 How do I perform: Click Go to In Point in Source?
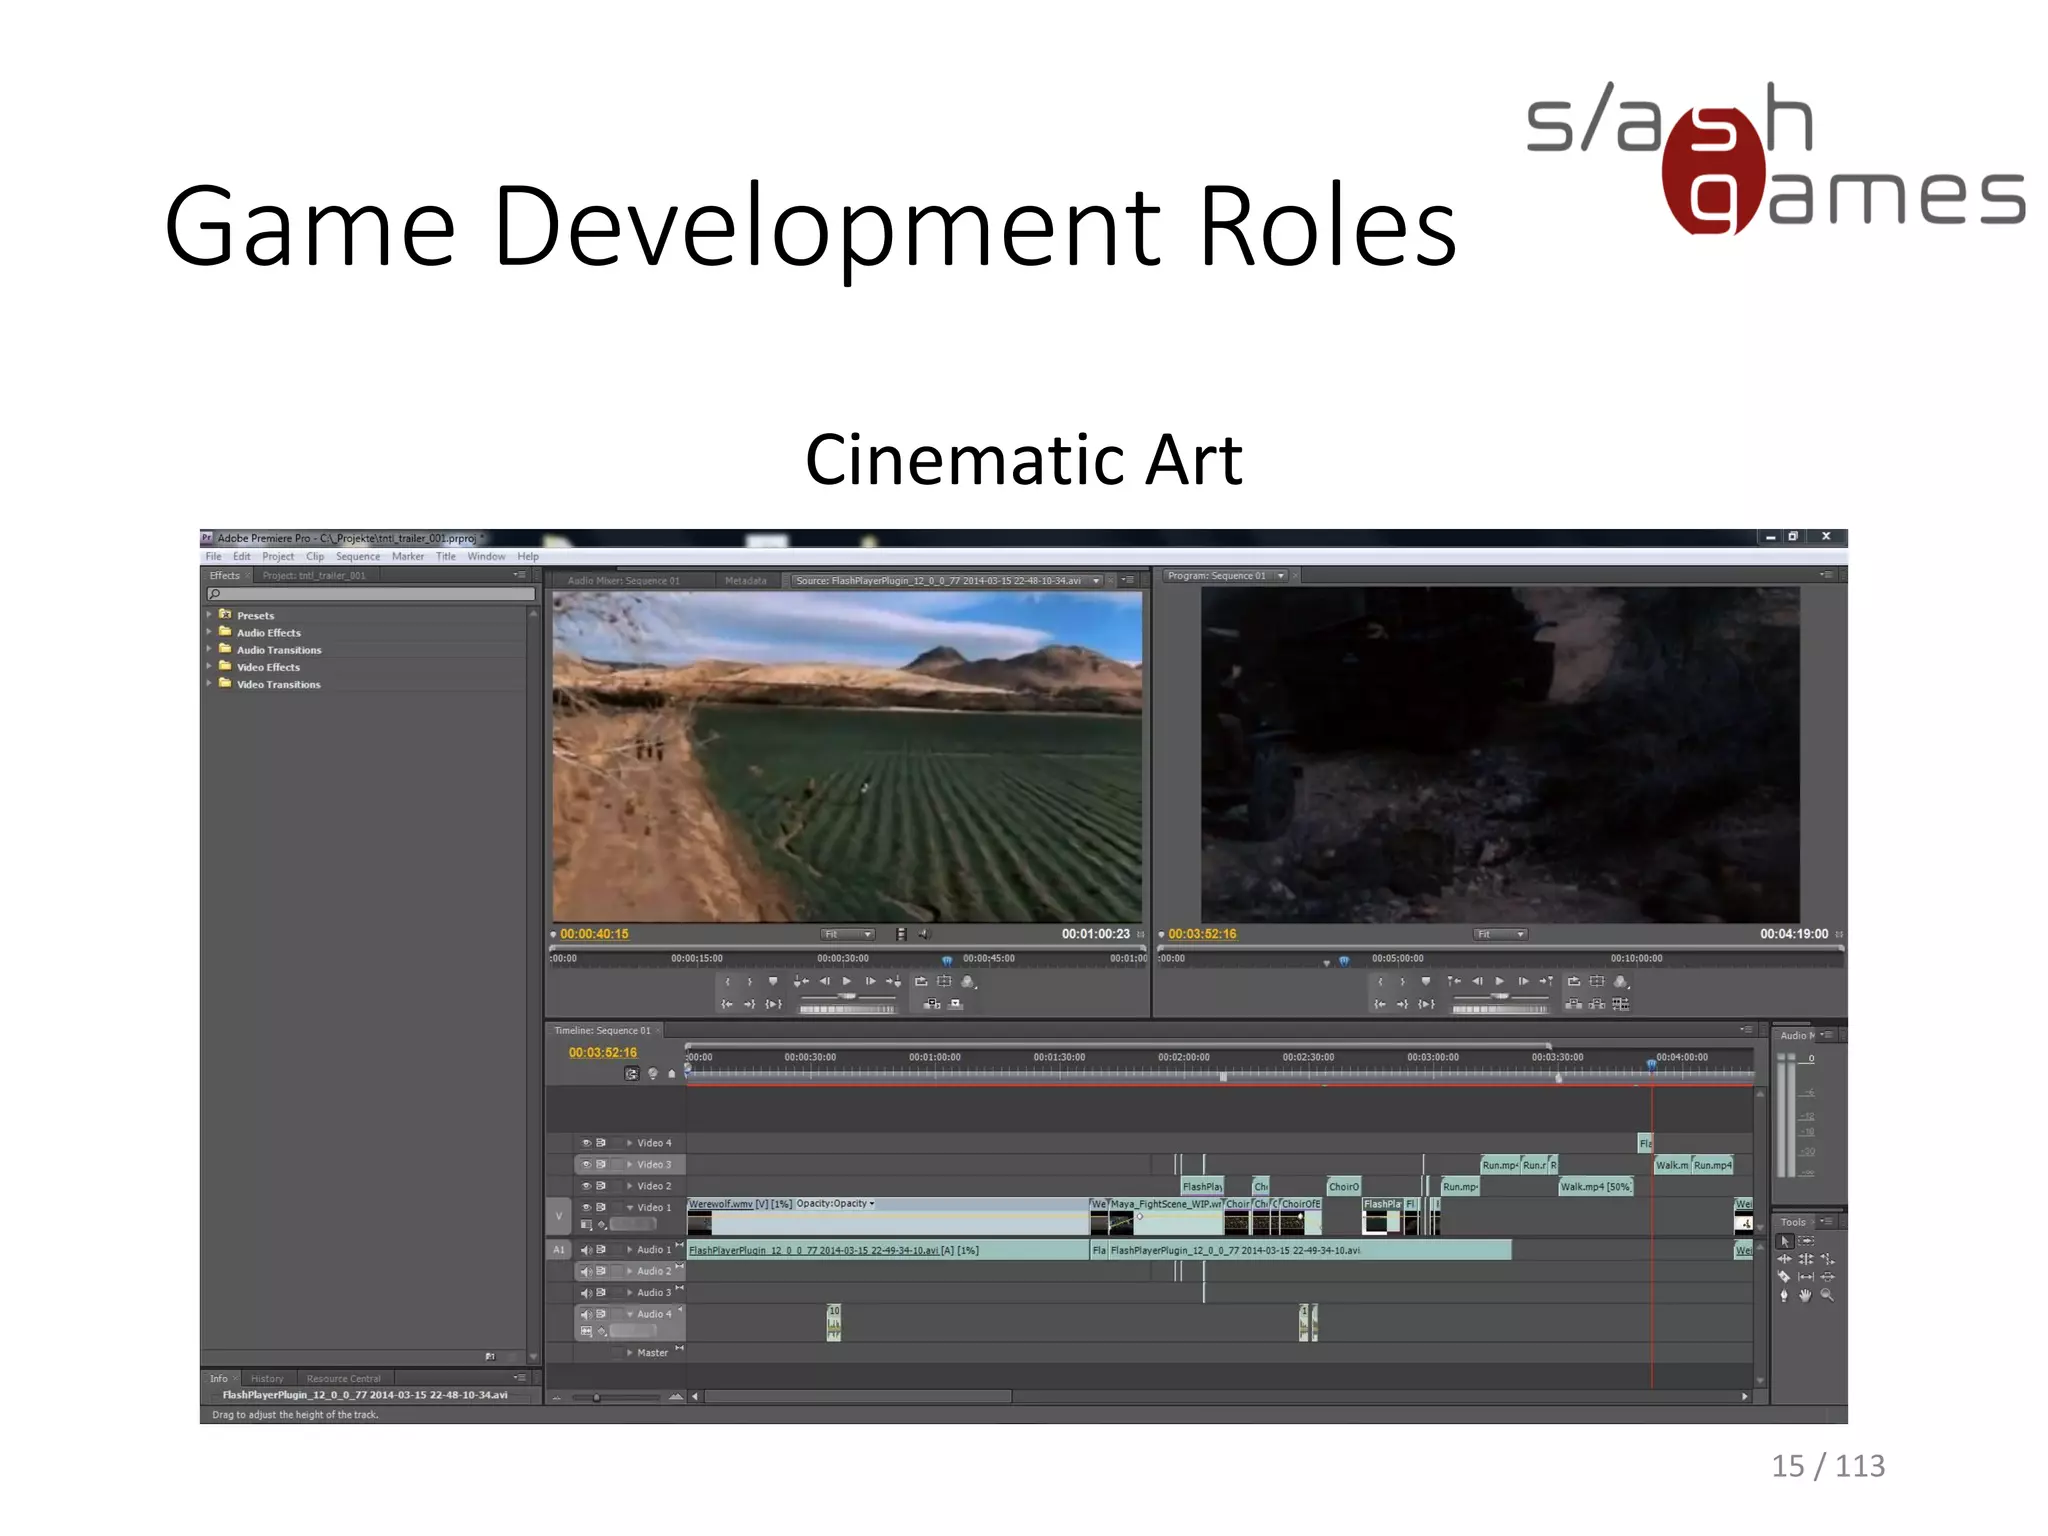pos(727,1004)
